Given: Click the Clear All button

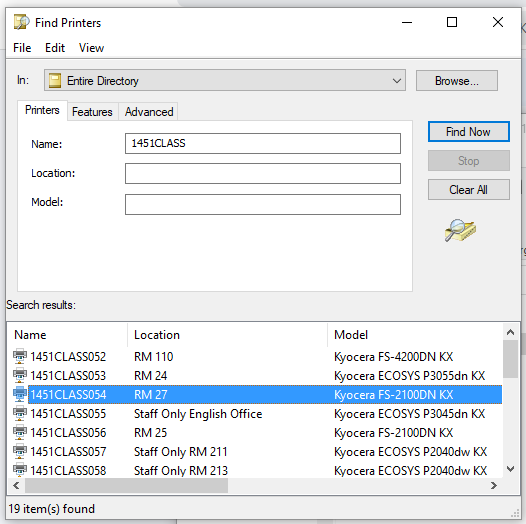Looking at the screenshot, I should (x=469, y=190).
